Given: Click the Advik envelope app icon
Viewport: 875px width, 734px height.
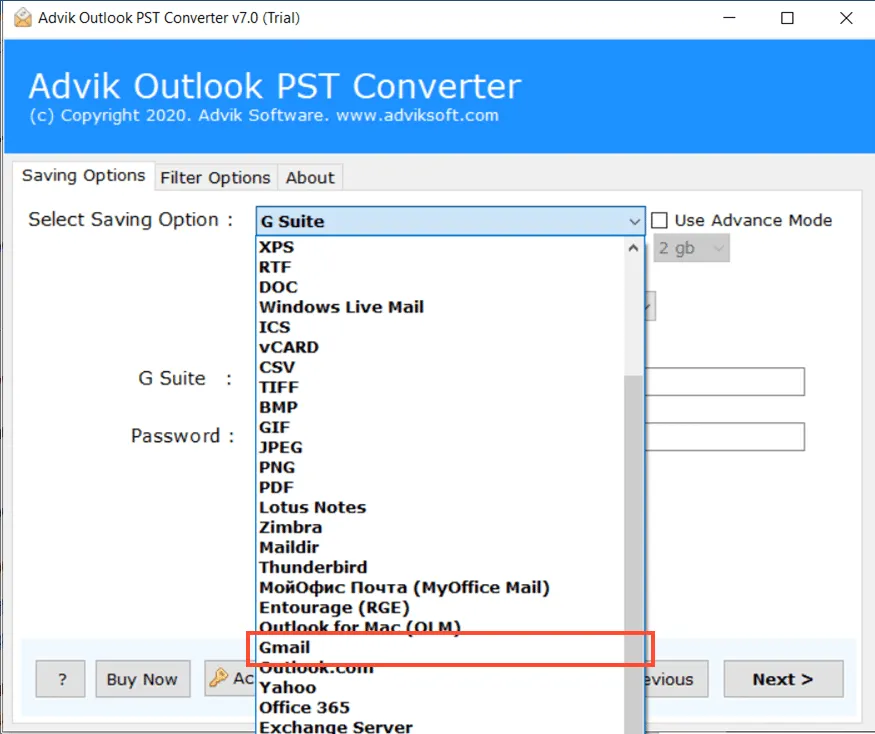Looking at the screenshot, I should coord(23,18).
